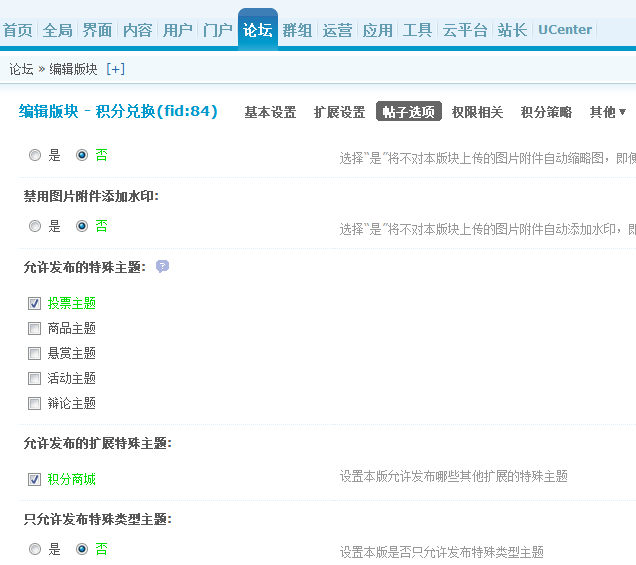Screen dimensions: 636x565
Task: Click the 论坛 breadcrumb text
Action: 21,69
